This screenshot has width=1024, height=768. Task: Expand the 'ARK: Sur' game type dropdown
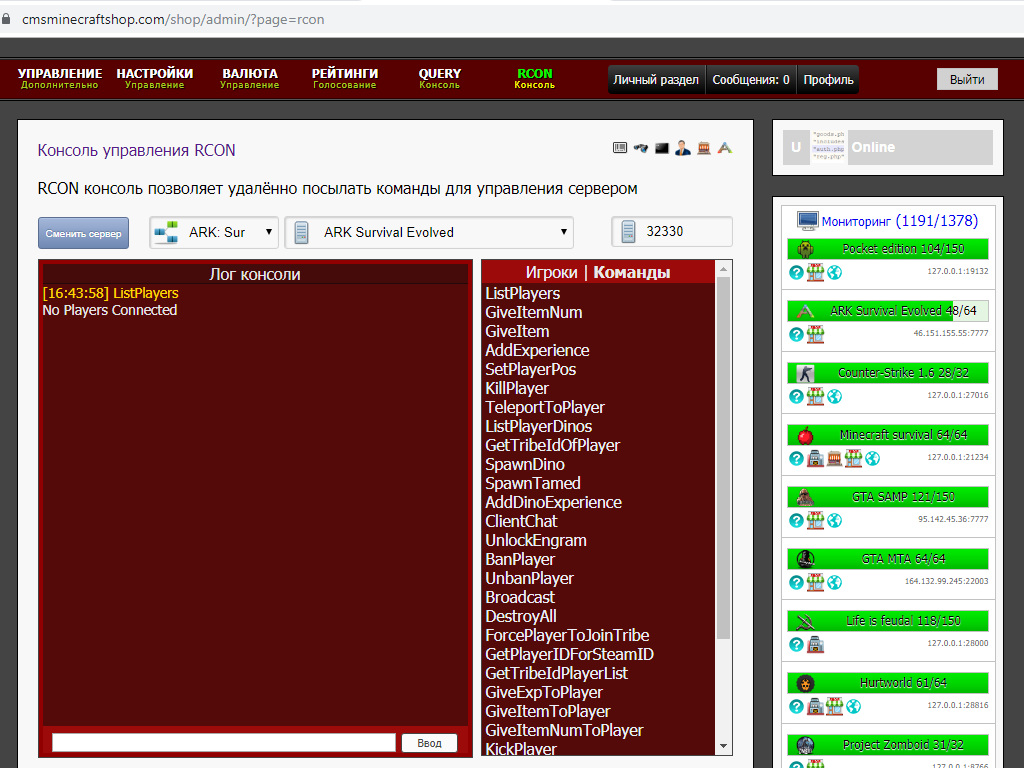pos(214,232)
